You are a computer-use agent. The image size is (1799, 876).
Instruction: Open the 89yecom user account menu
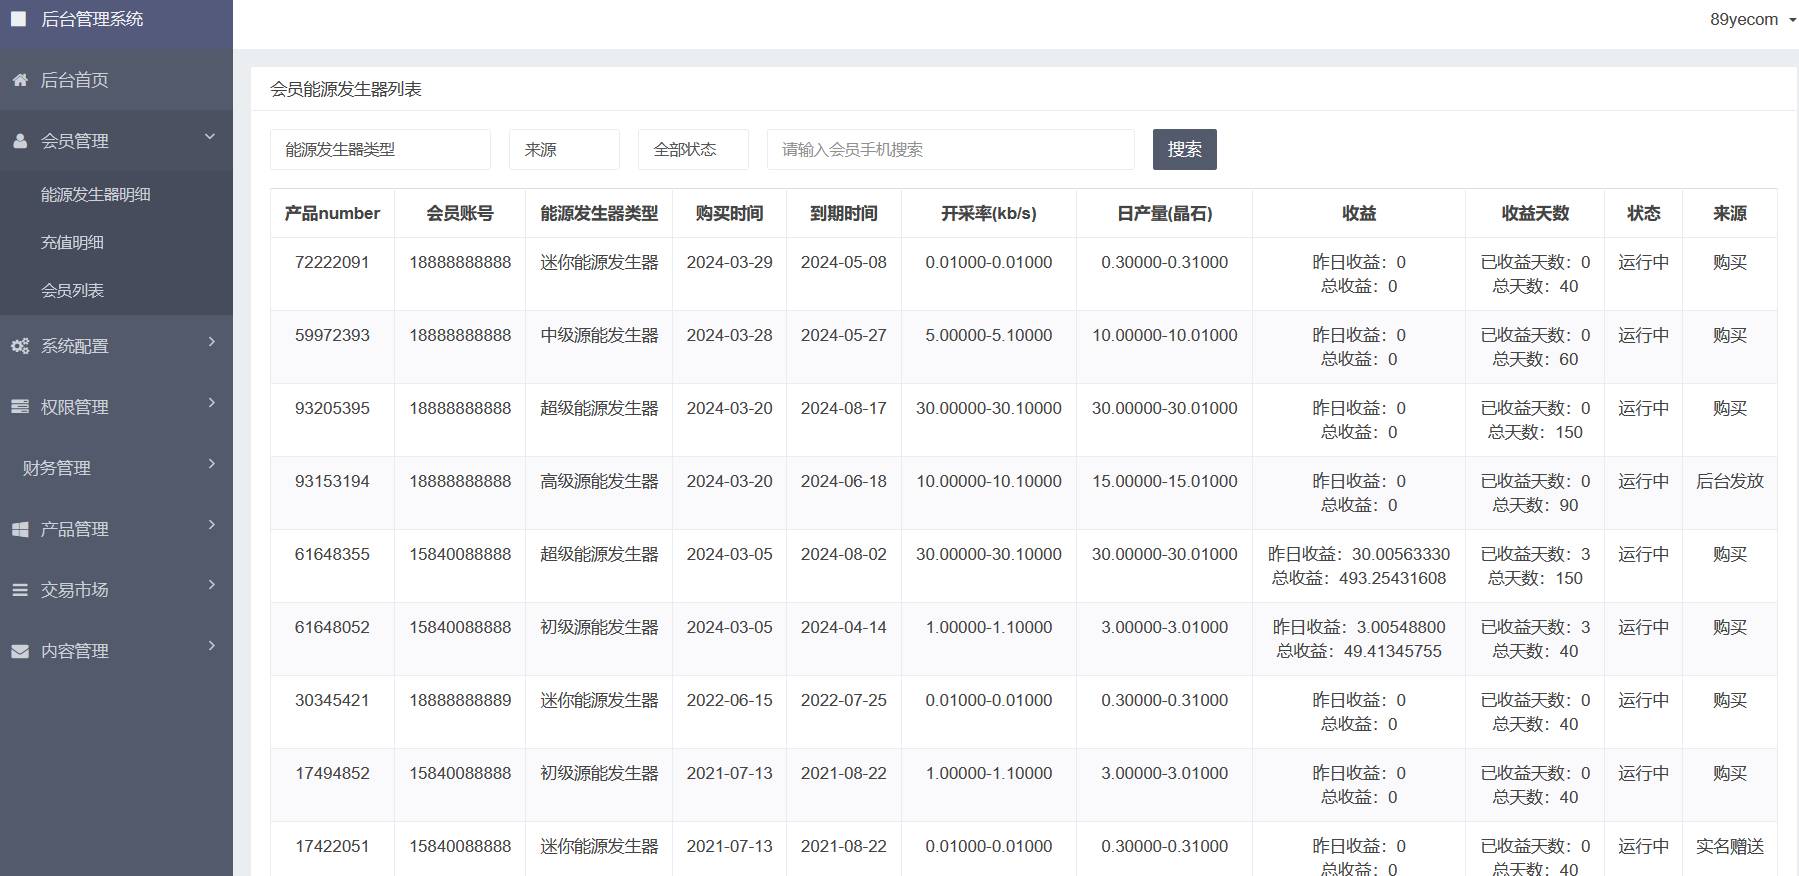1751,19
